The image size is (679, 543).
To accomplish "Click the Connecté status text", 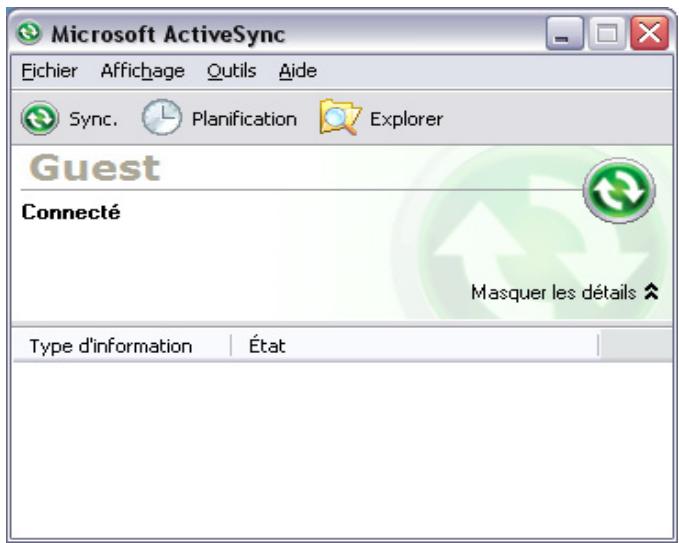I will click(x=71, y=212).
